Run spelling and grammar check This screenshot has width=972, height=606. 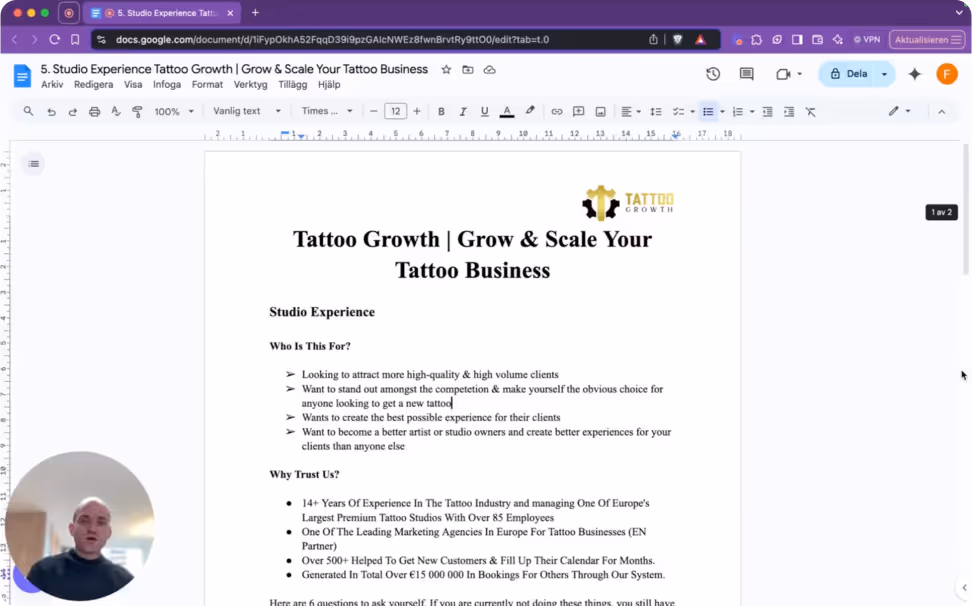click(x=116, y=112)
